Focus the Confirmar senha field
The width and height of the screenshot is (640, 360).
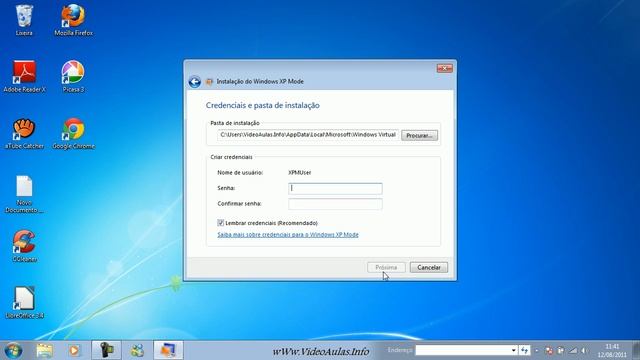[335, 204]
